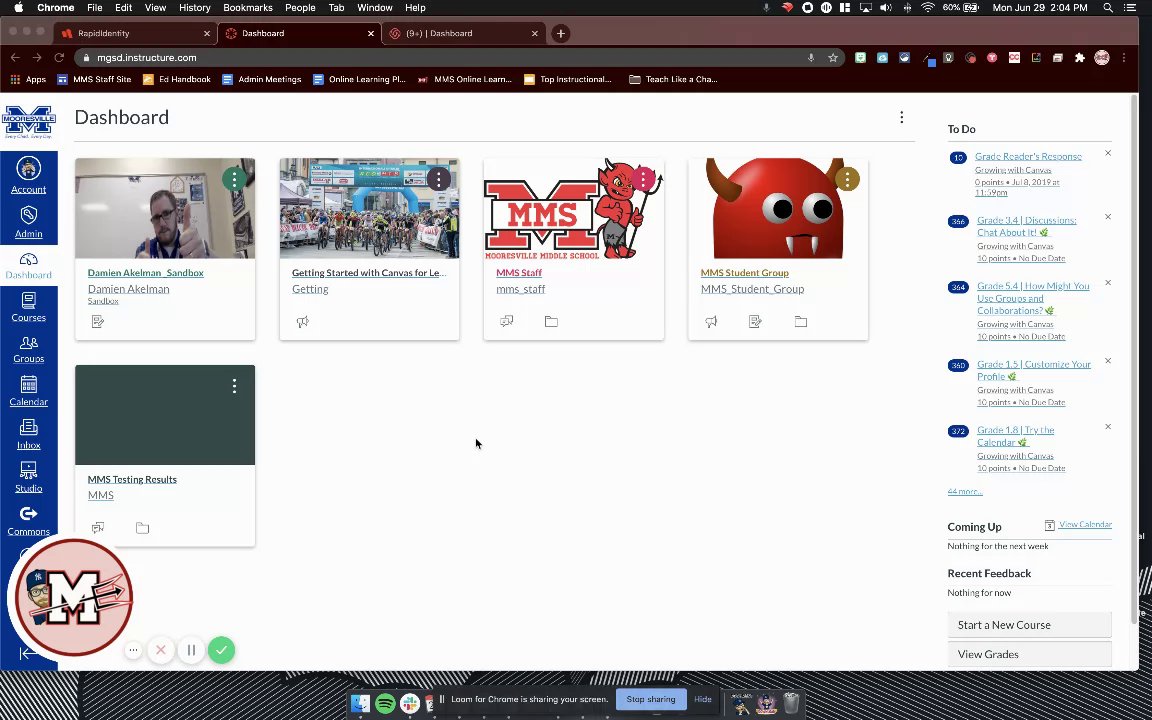The image size is (1152, 720).
Task: Open the Account menu in Canvas sidebar
Action: pyautogui.click(x=29, y=175)
